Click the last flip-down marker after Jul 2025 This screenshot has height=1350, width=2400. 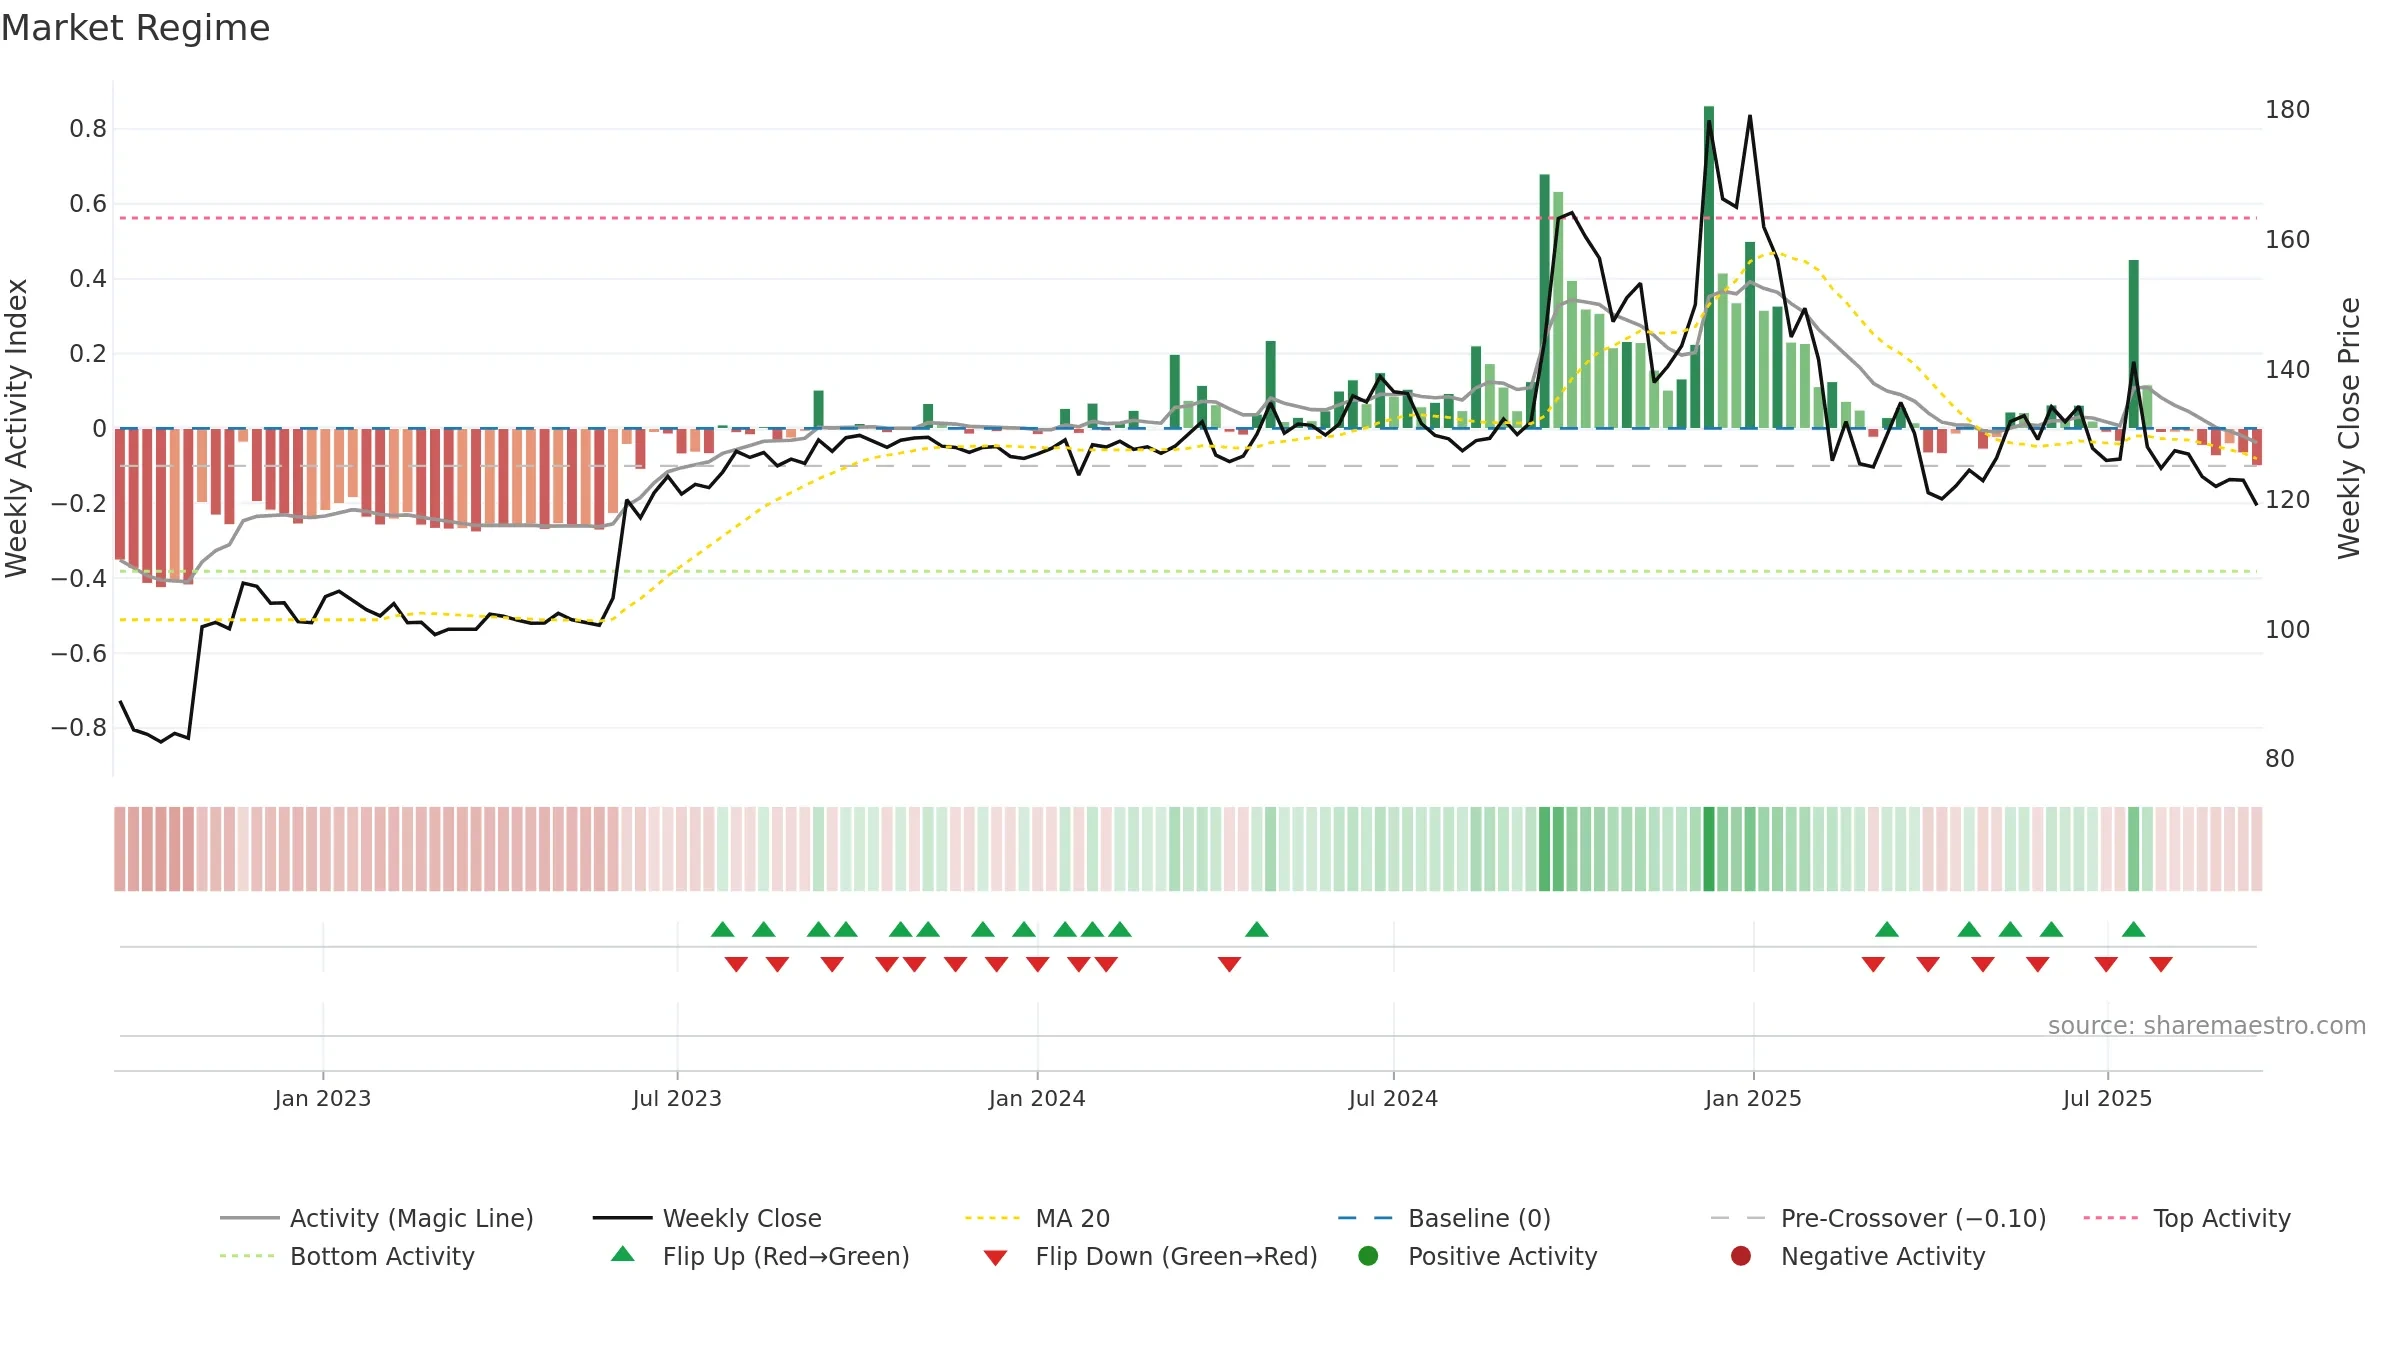click(x=2161, y=964)
